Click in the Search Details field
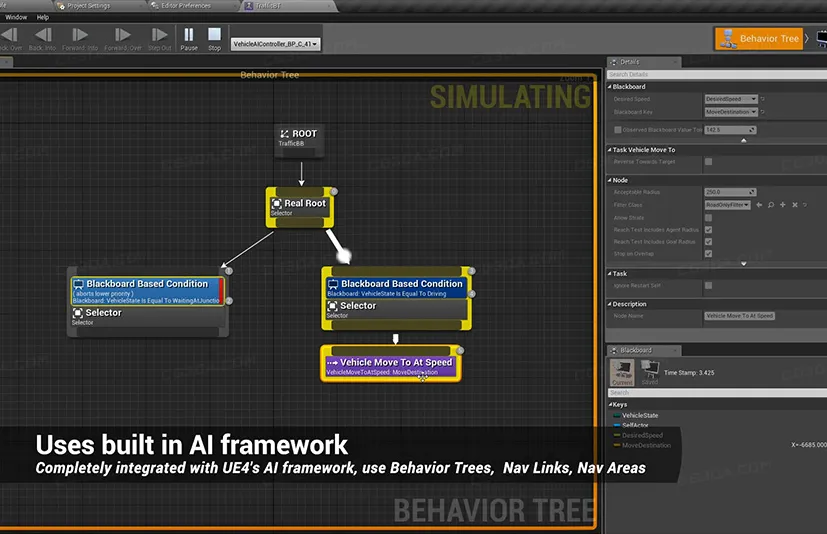 (x=717, y=74)
